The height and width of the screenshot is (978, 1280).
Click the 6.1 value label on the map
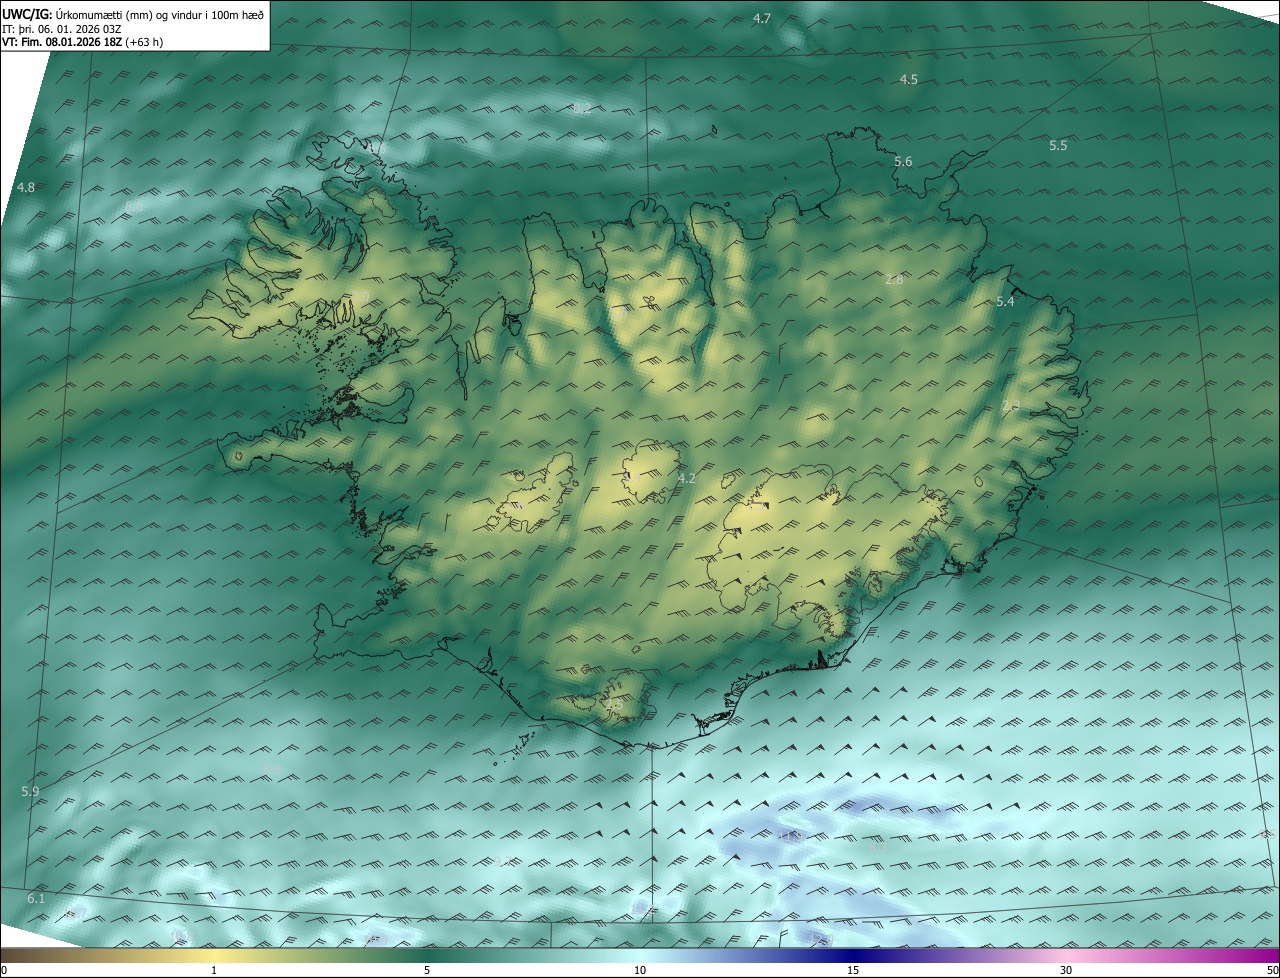[x=36, y=898]
